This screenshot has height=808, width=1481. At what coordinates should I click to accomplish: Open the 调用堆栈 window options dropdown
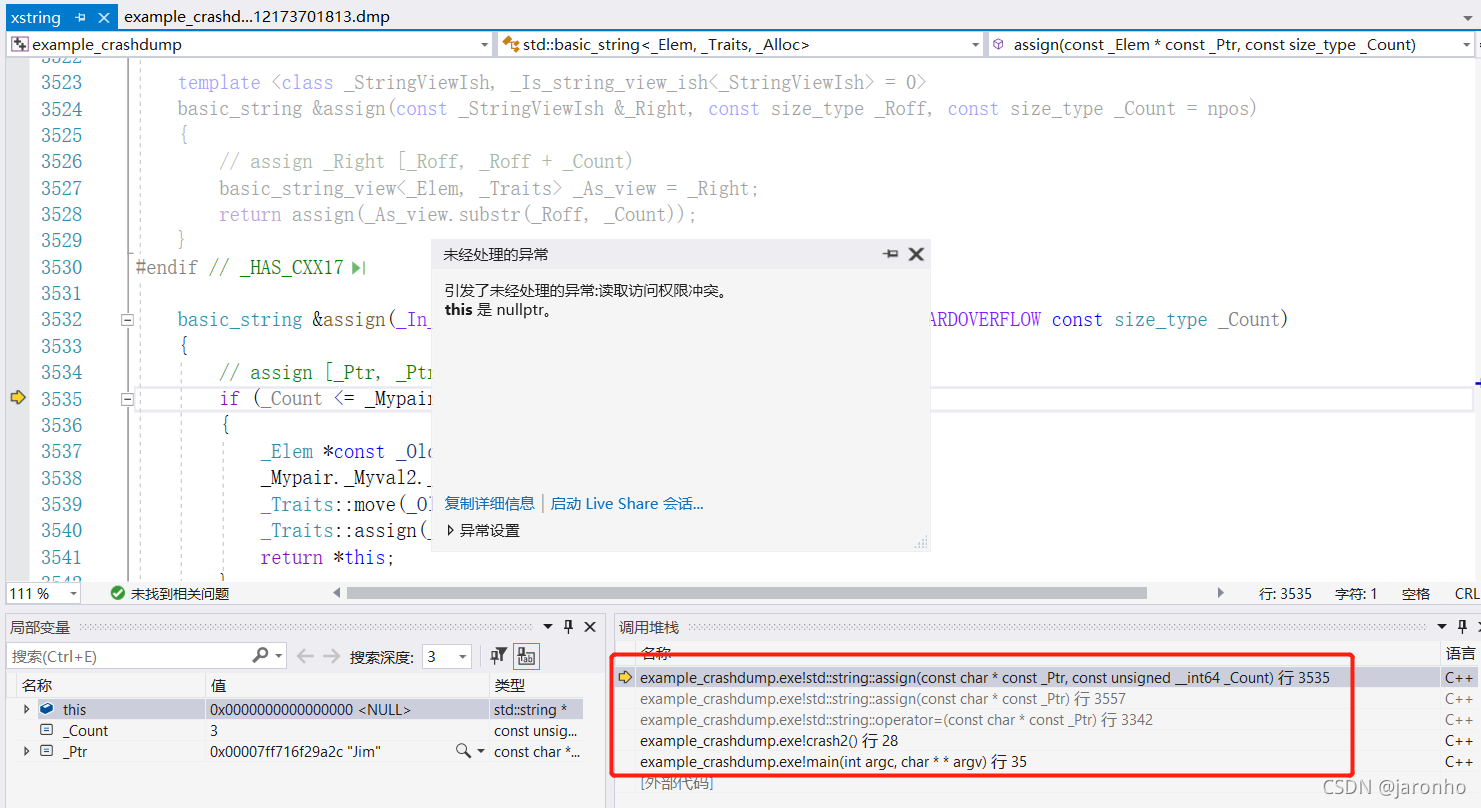pos(1442,627)
